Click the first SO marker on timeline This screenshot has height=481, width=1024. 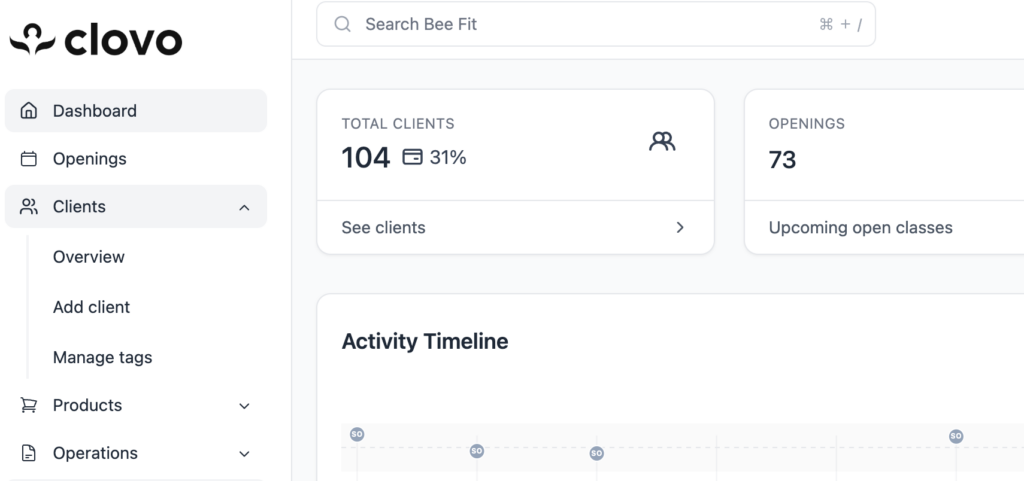coord(357,434)
